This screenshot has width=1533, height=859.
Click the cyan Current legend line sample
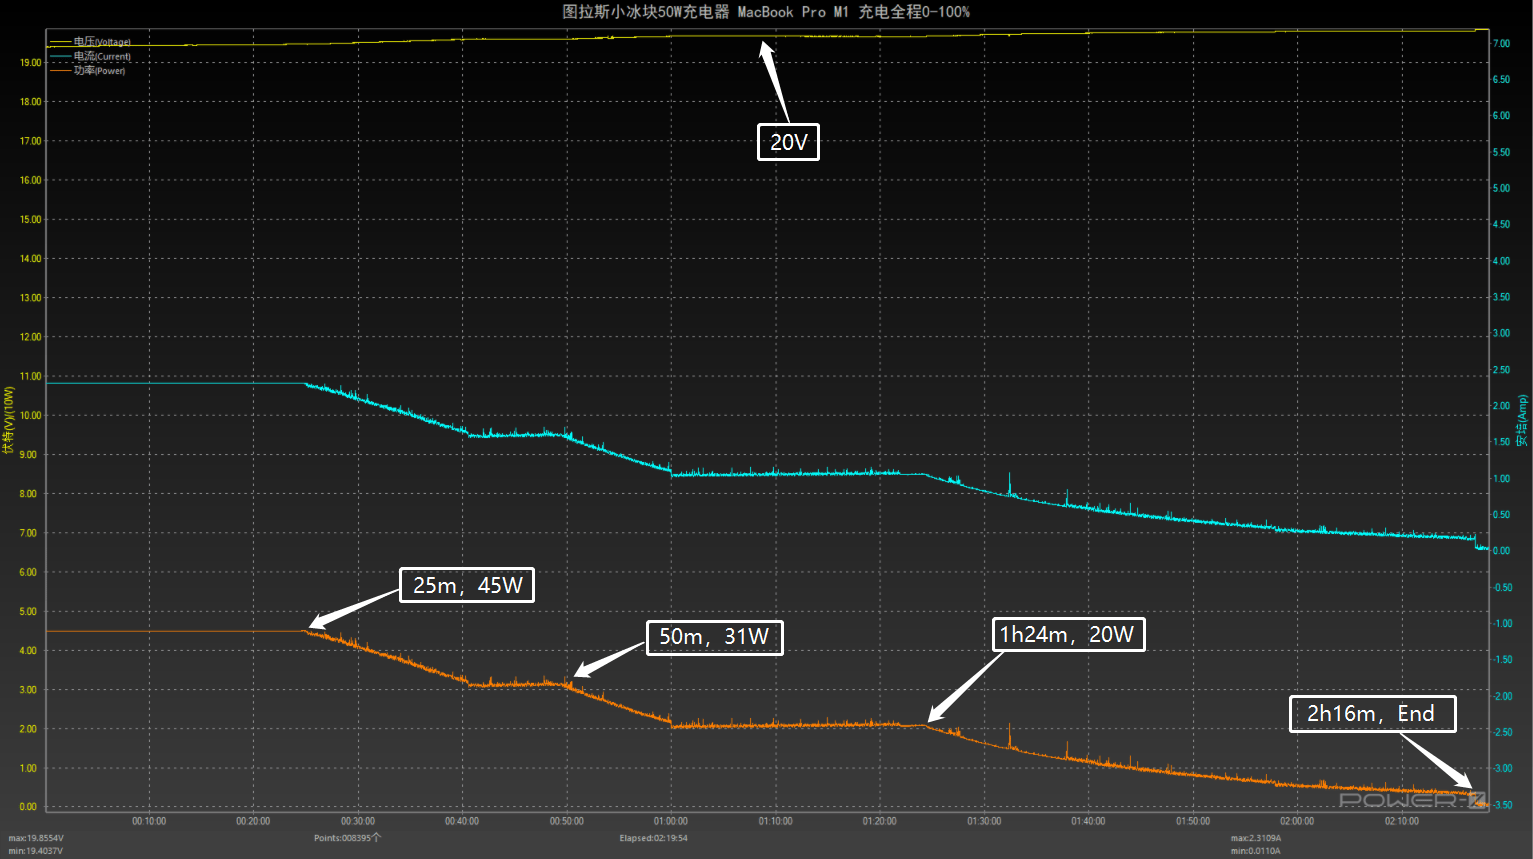pos(60,56)
